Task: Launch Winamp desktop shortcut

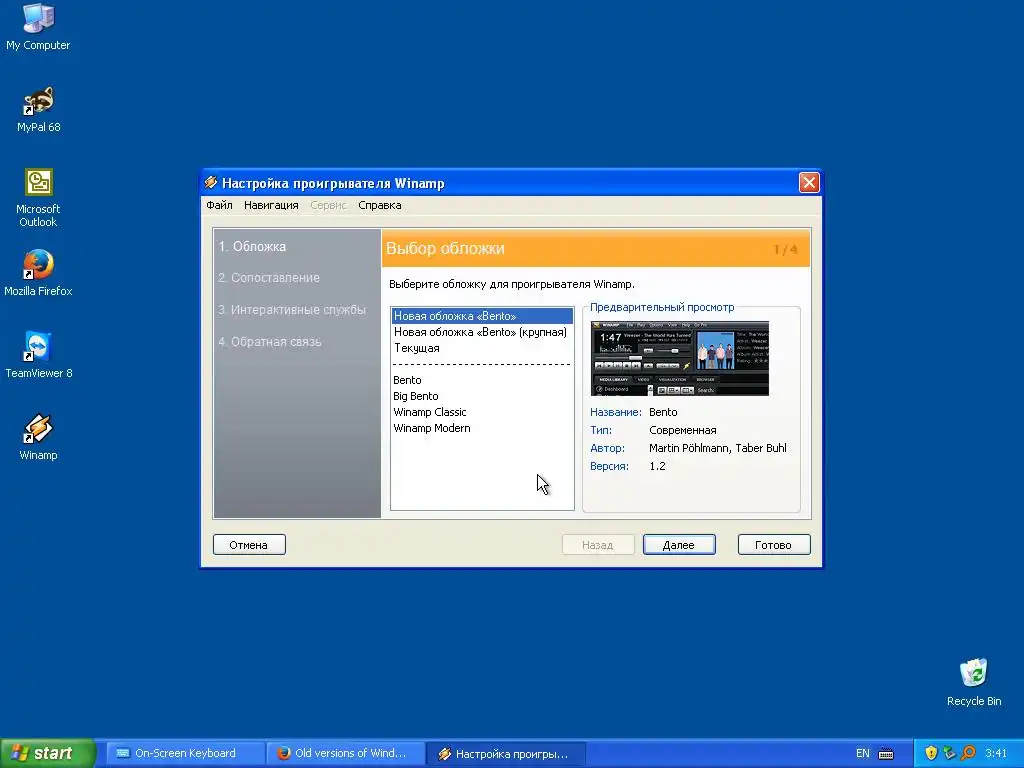Action: click(x=38, y=437)
